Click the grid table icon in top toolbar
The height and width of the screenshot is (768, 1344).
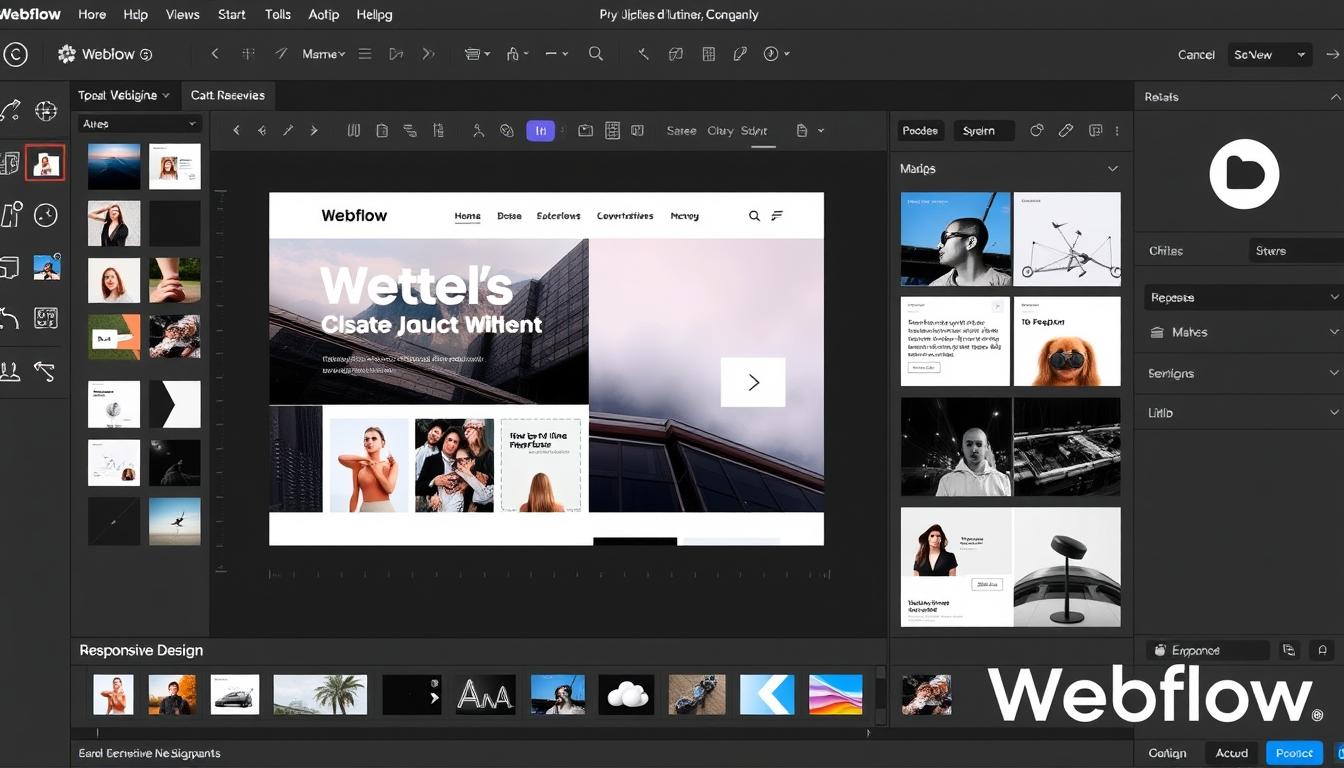click(708, 54)
